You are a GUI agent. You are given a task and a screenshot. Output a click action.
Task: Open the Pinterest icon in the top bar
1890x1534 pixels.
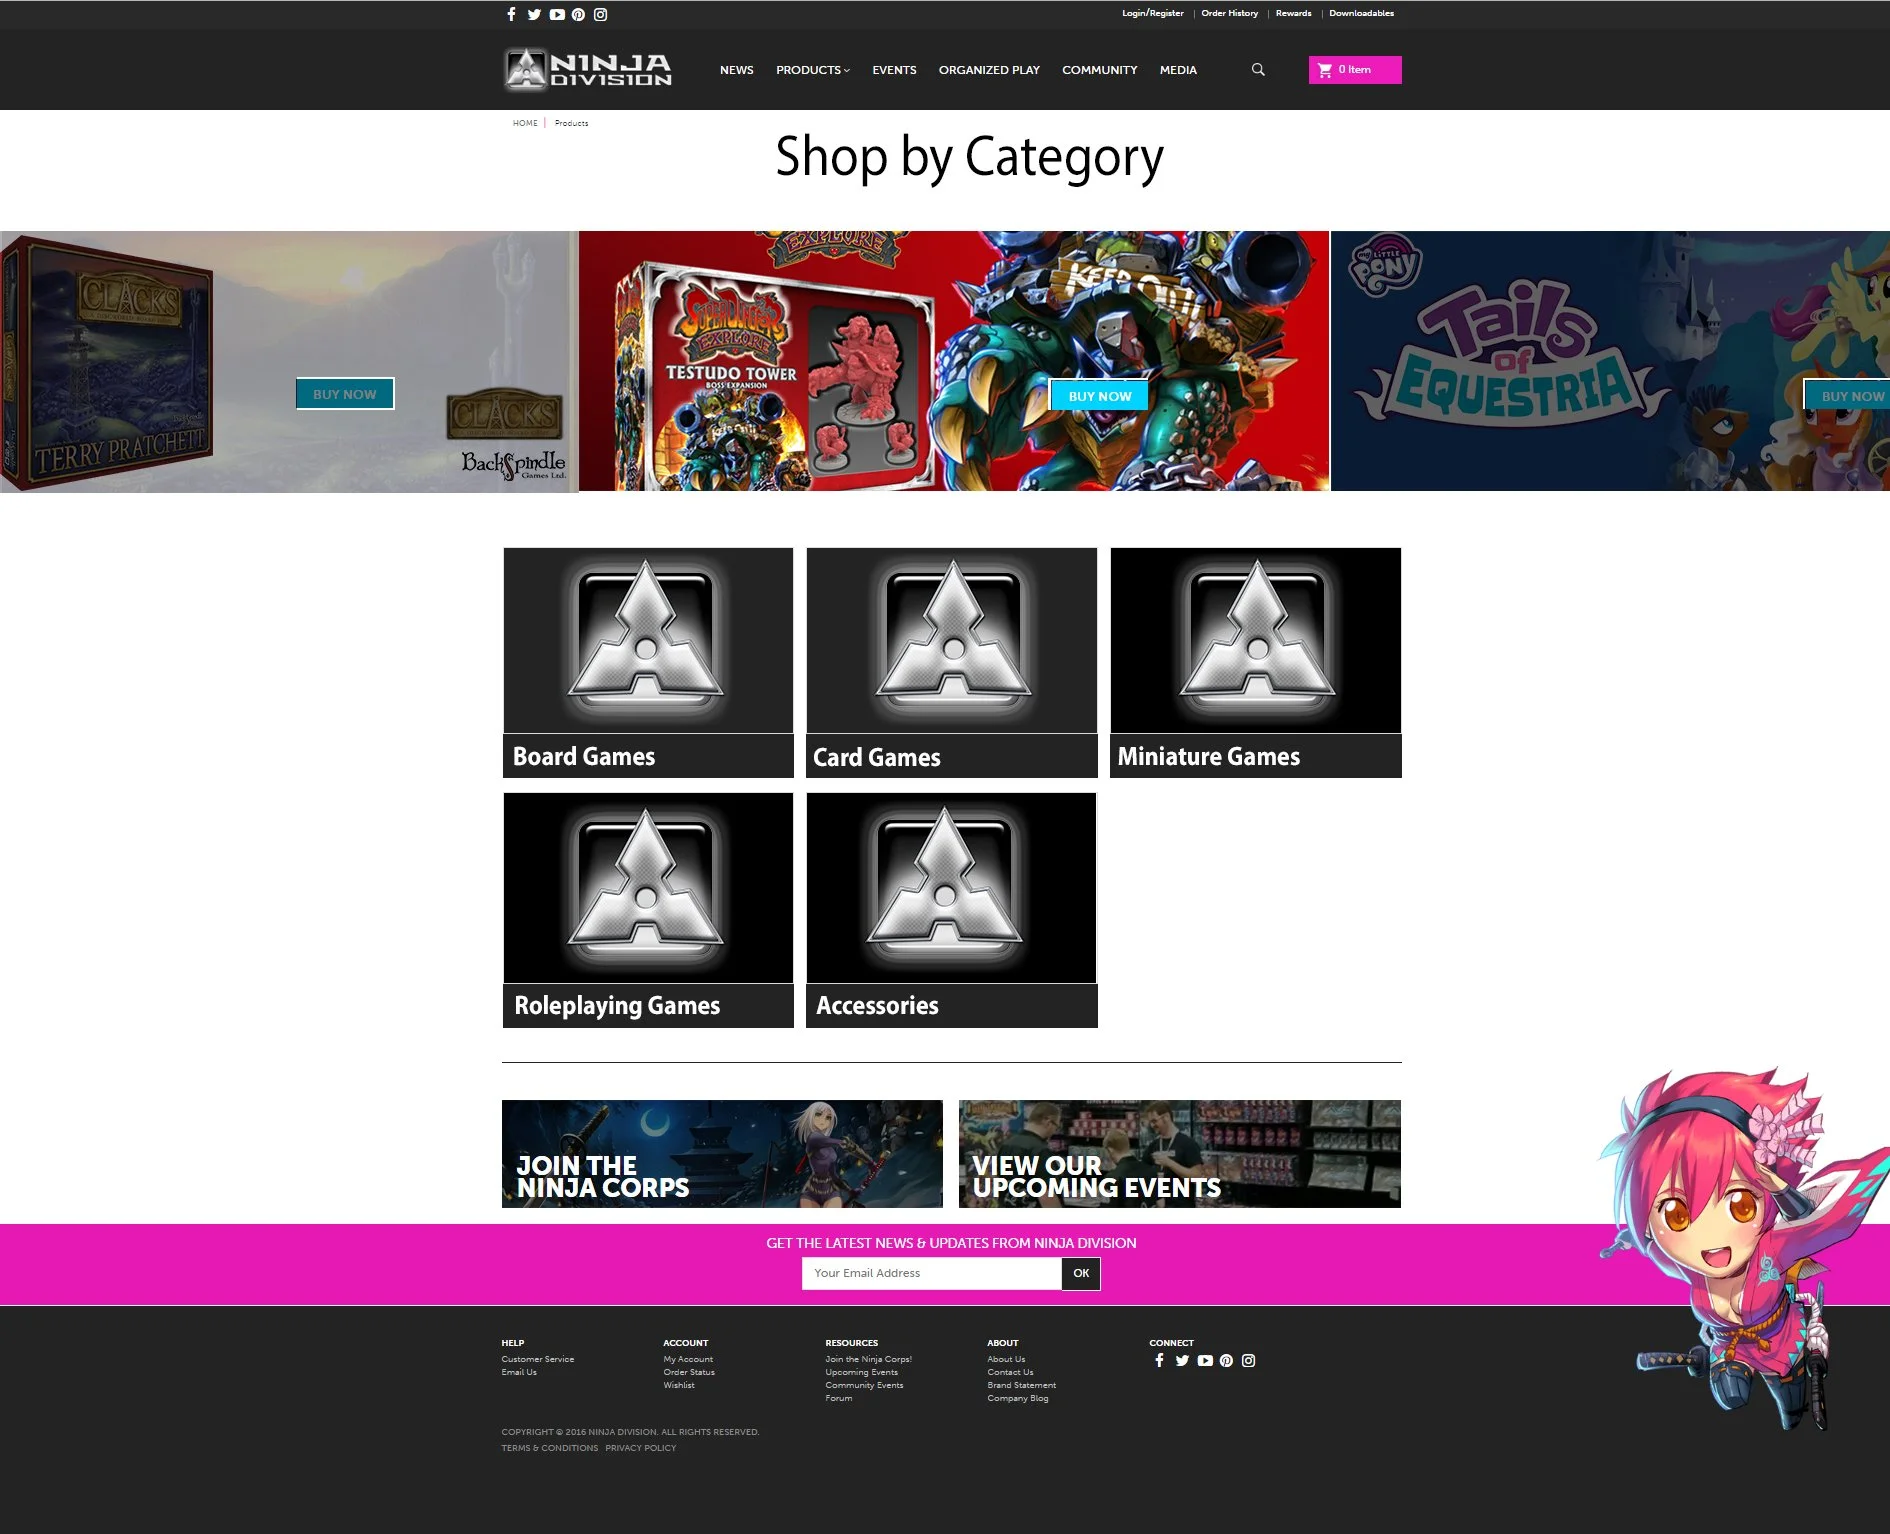[578, 14]
